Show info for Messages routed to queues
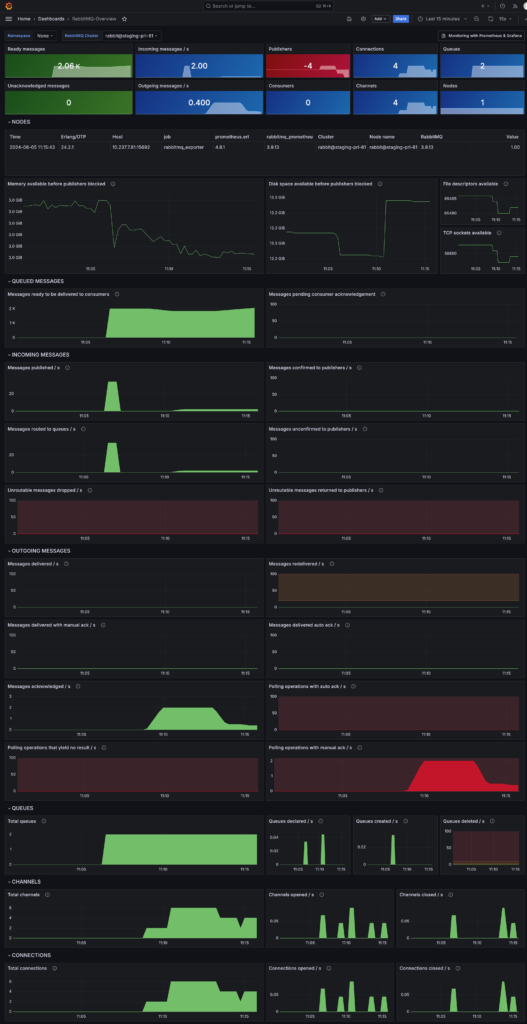The height and width of the screenshot is (1024, 527). 83,429
